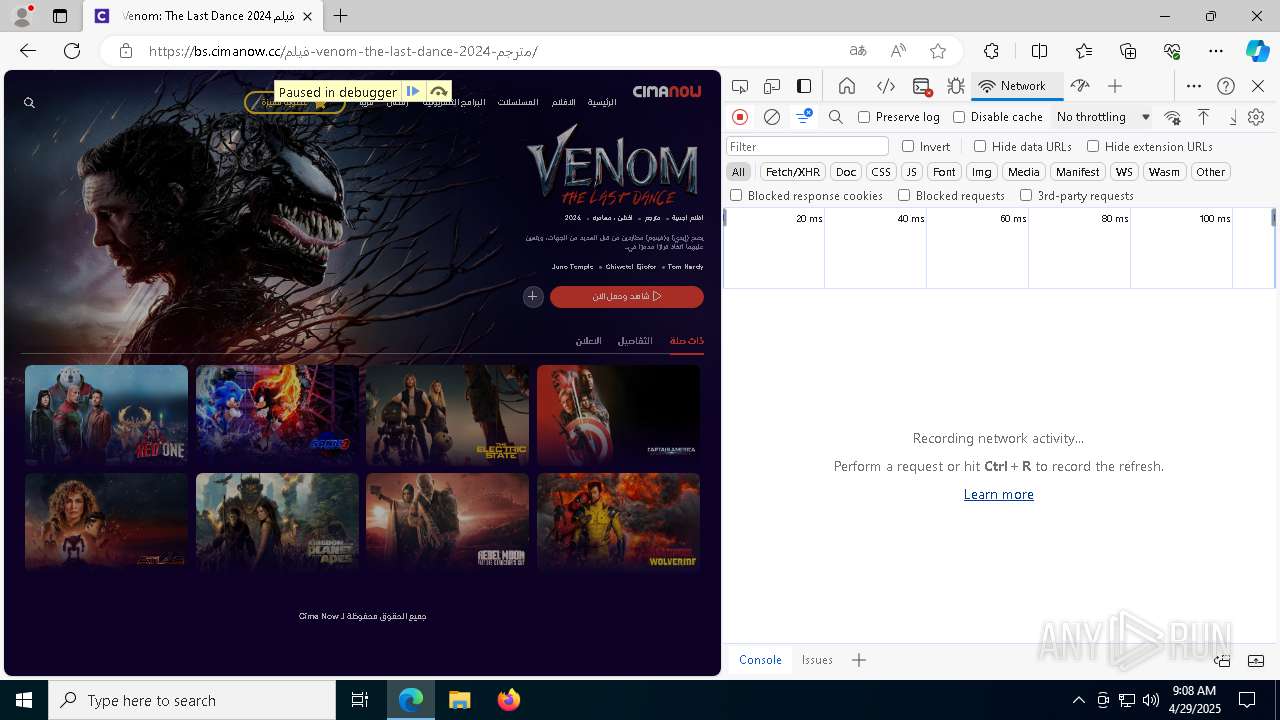Check Hide data URLs
The width and height of the screenshot is (1280, 720).
pyautogui.click(x=980, y=146)
